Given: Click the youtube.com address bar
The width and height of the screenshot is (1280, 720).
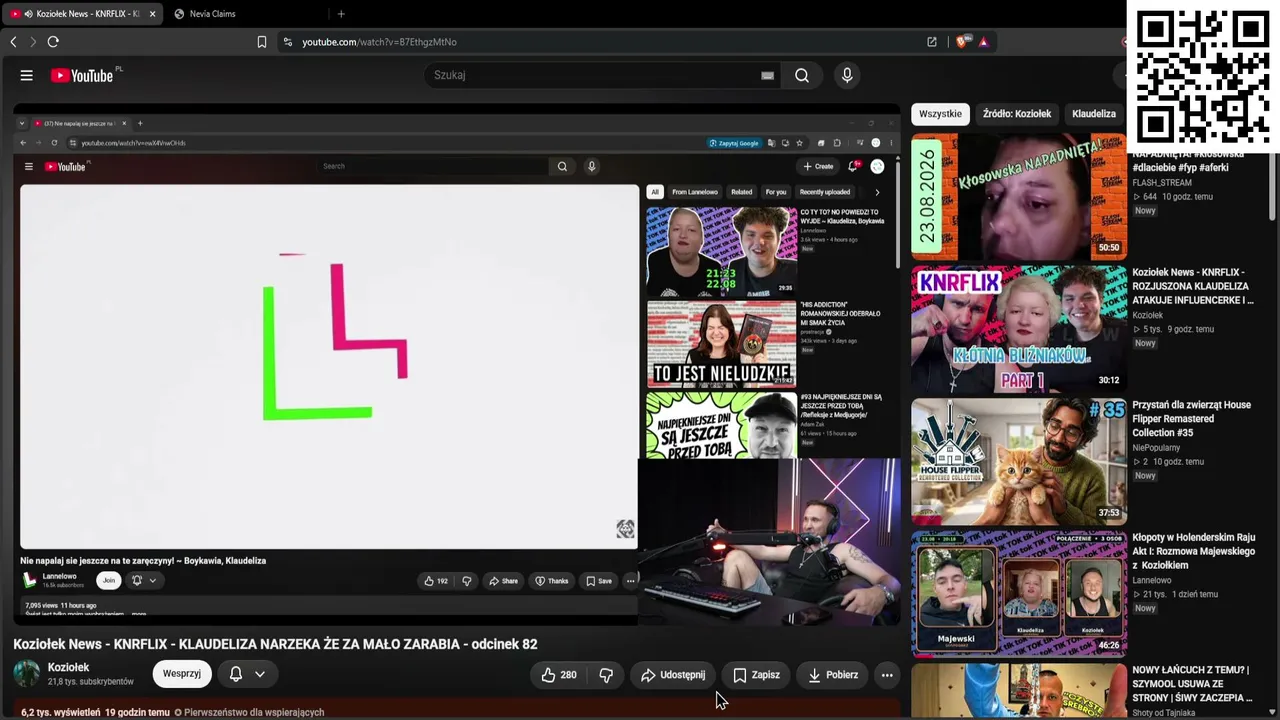Looking at the screenshot, I should 600,42.
